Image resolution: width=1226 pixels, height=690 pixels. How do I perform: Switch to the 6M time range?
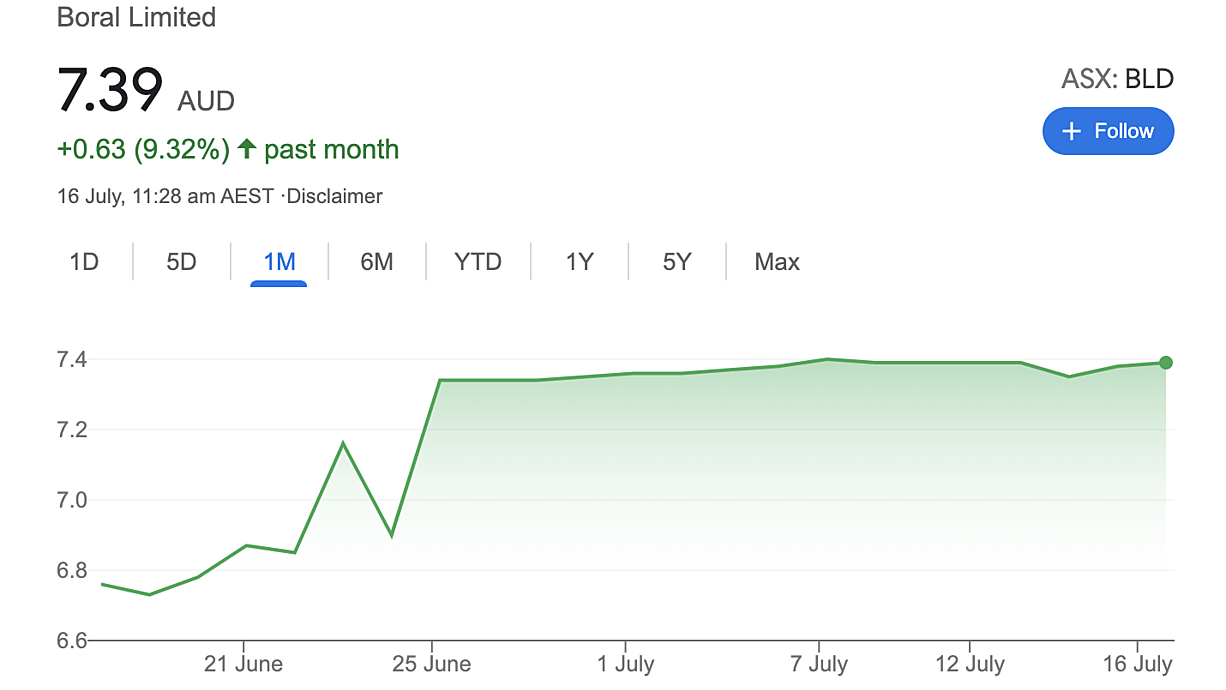(x=377, y=262)
